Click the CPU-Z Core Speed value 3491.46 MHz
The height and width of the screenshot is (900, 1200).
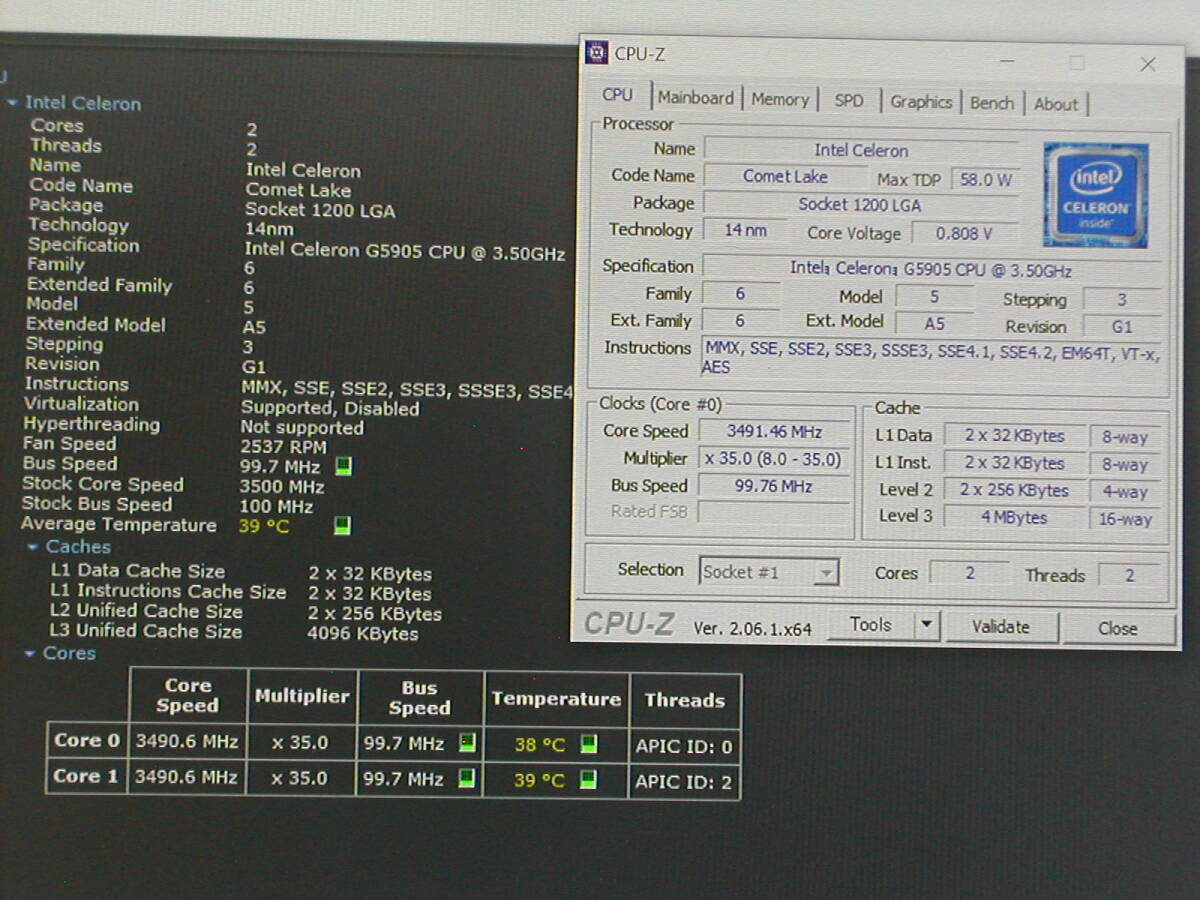pos(774,432)
